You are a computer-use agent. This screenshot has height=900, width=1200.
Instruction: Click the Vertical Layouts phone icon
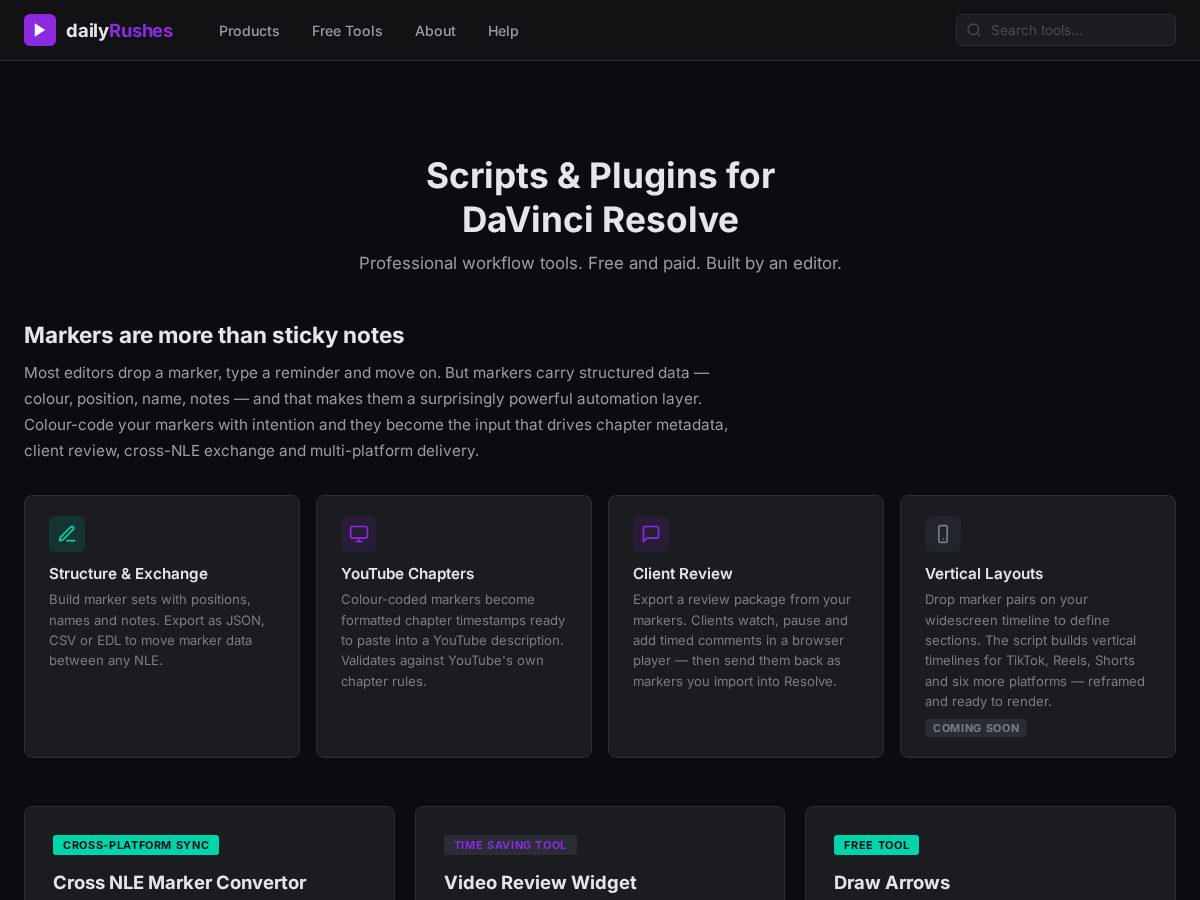[943, 534]
